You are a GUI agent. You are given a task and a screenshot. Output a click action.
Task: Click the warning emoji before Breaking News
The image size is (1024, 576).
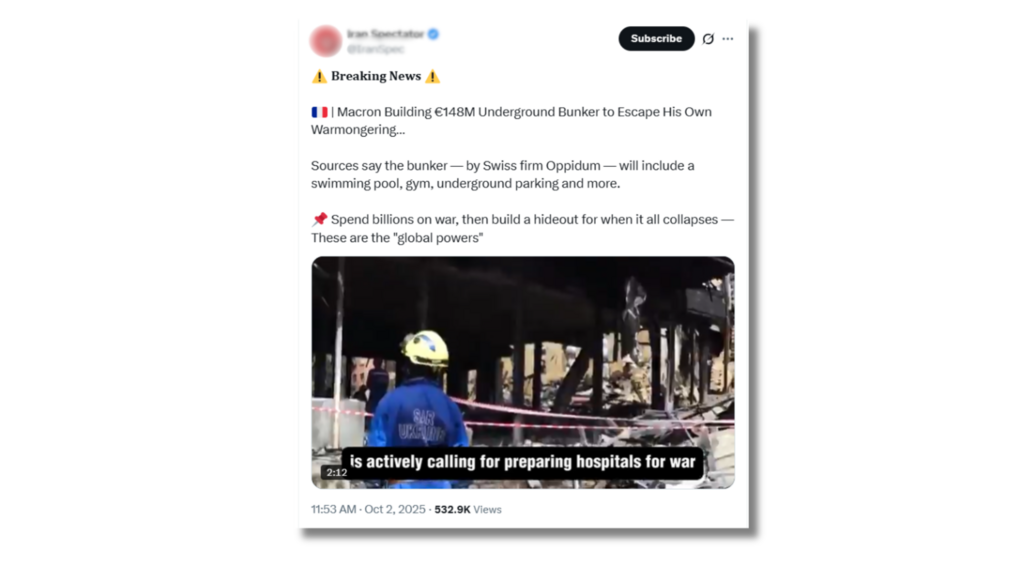click(319, 76)
